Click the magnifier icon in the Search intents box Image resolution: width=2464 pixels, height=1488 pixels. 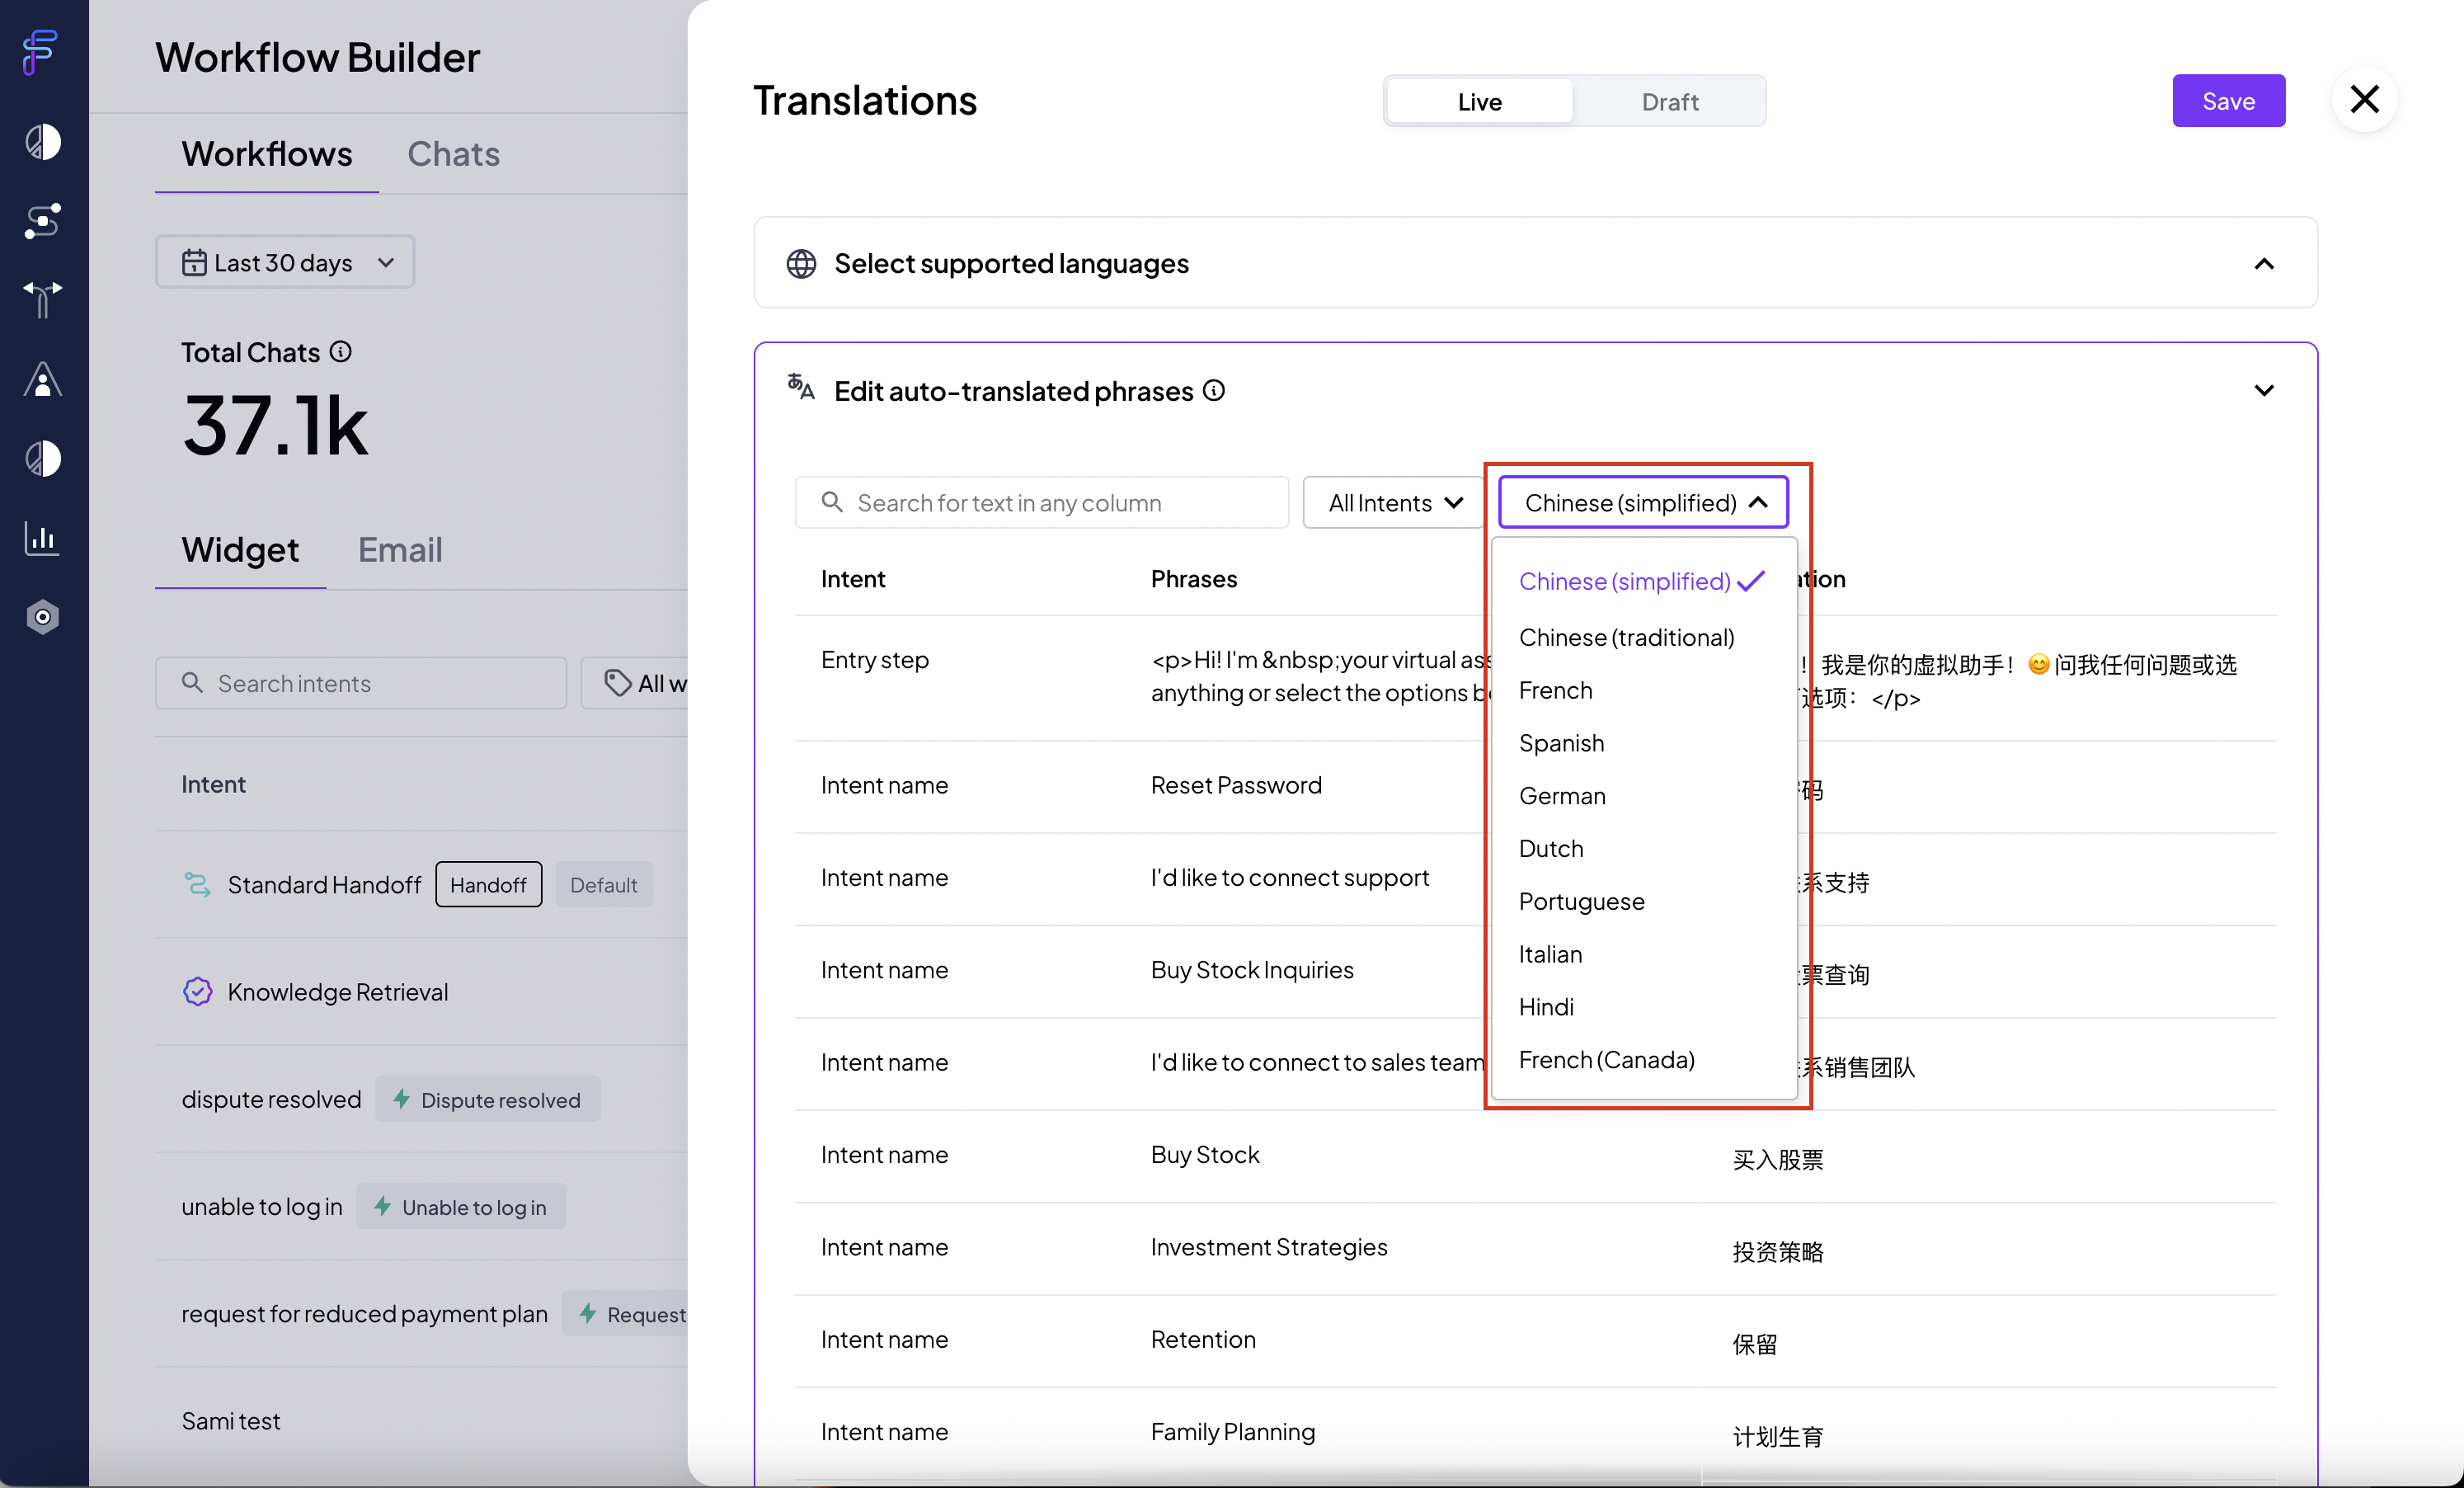(x=192, y=683)
